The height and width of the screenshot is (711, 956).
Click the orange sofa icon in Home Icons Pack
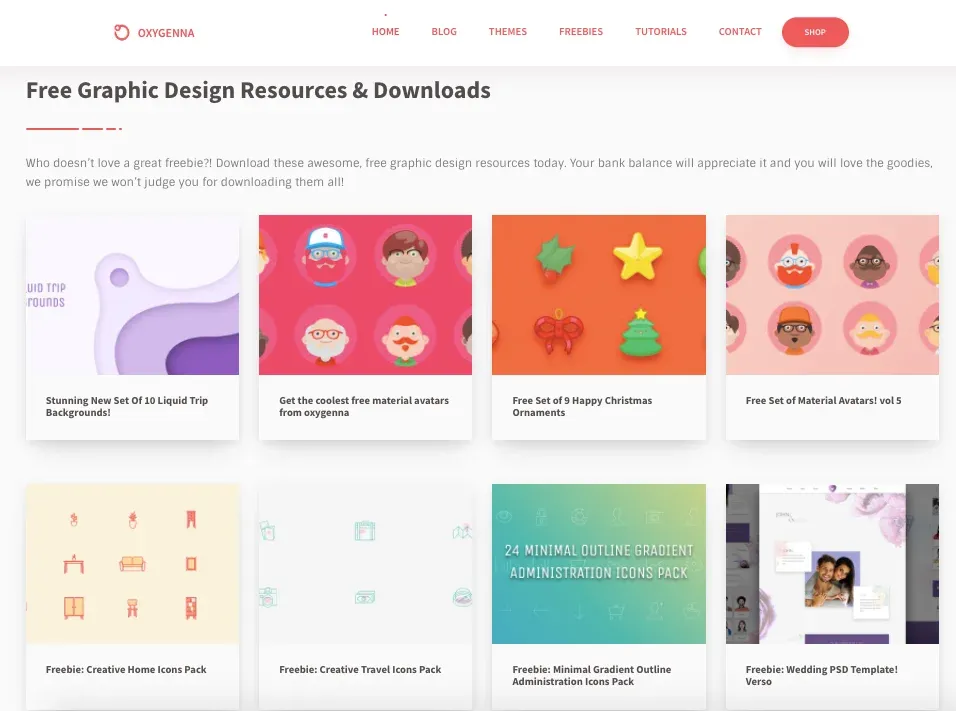point(132,563)
